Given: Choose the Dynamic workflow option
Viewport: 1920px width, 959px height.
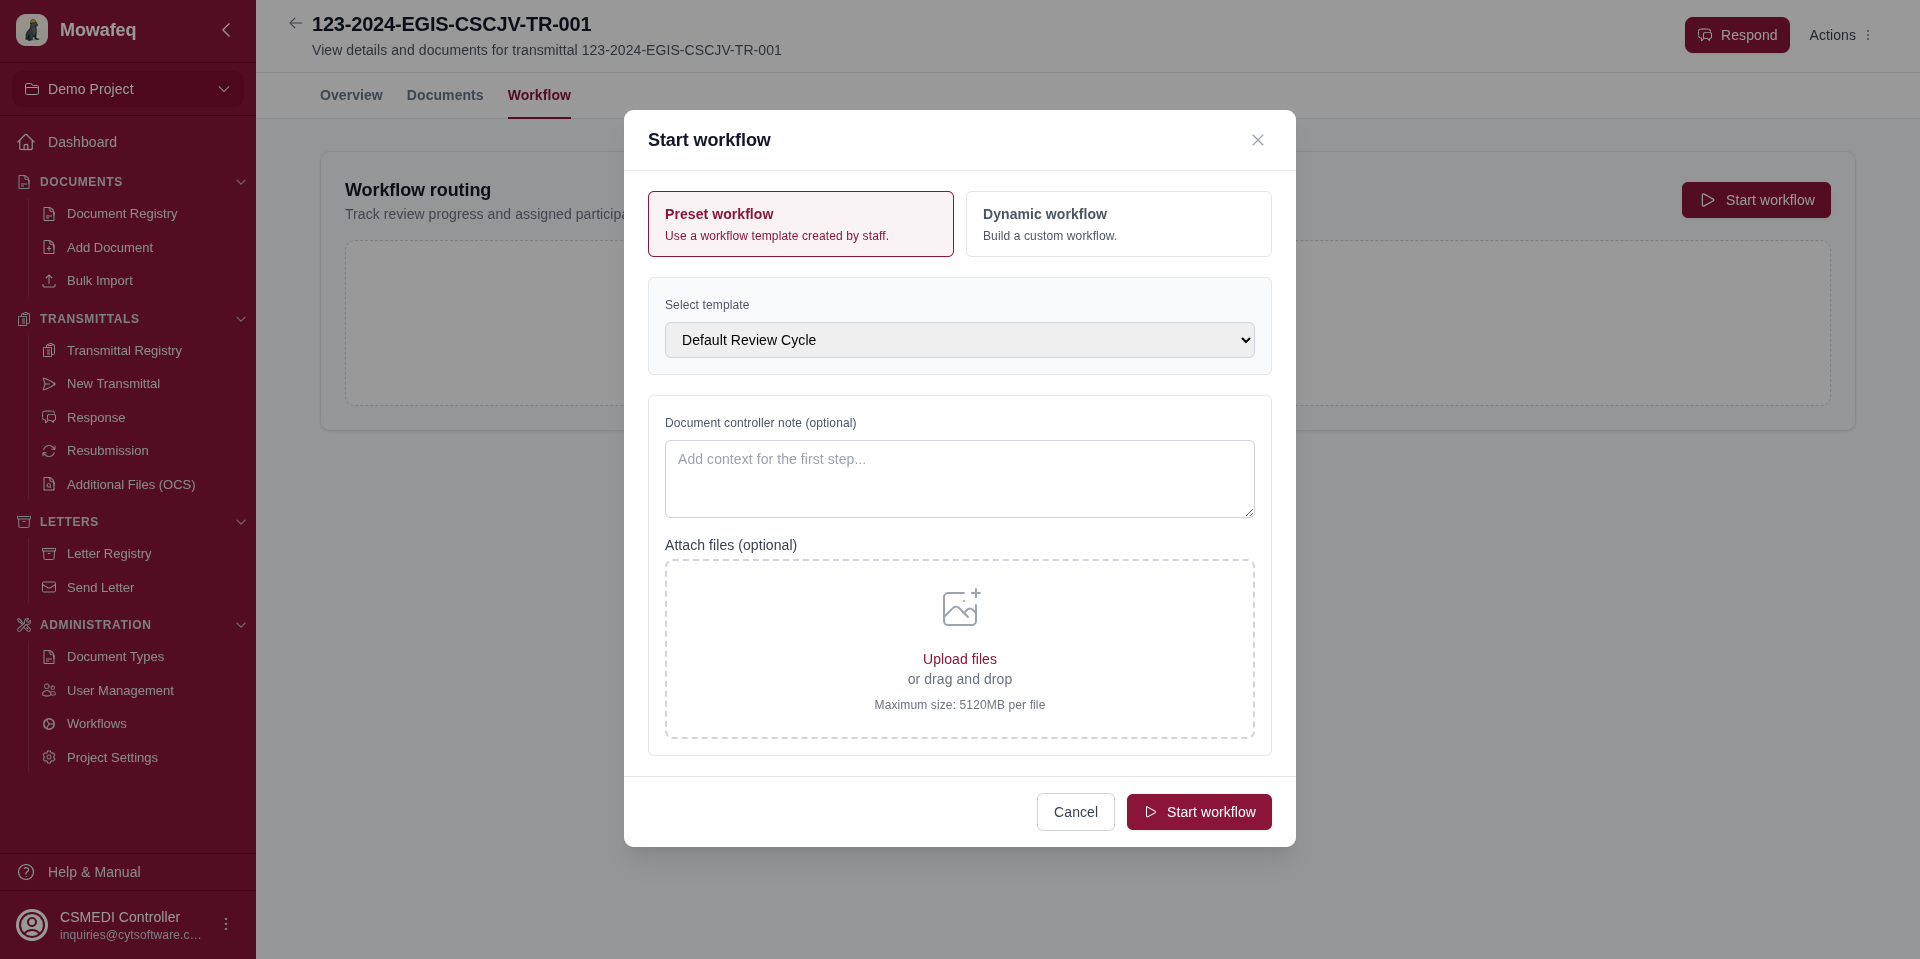Looking at the screenshot, I should point(1117,224).
